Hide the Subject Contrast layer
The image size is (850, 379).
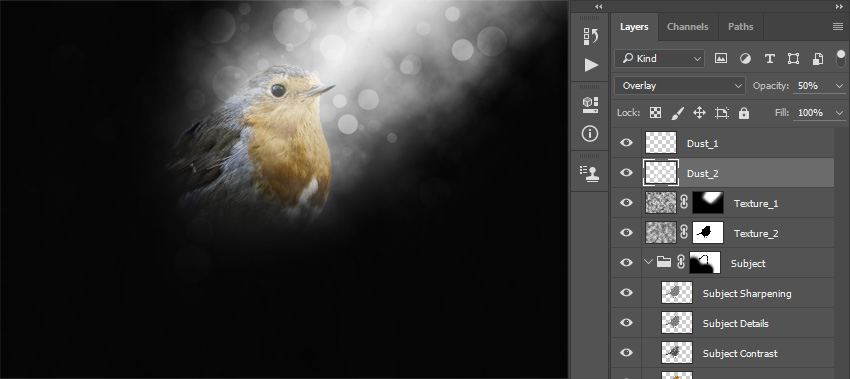tap(626, 352)
